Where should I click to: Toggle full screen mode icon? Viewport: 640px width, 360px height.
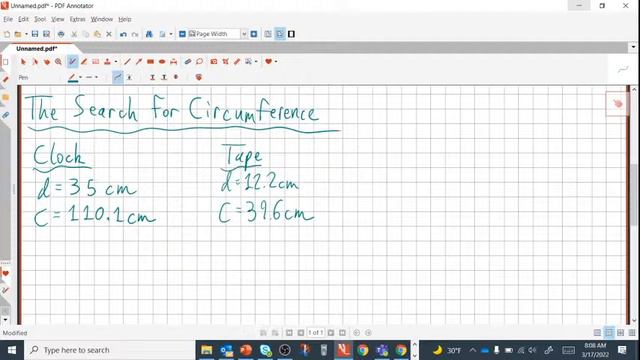pos(291,34)
